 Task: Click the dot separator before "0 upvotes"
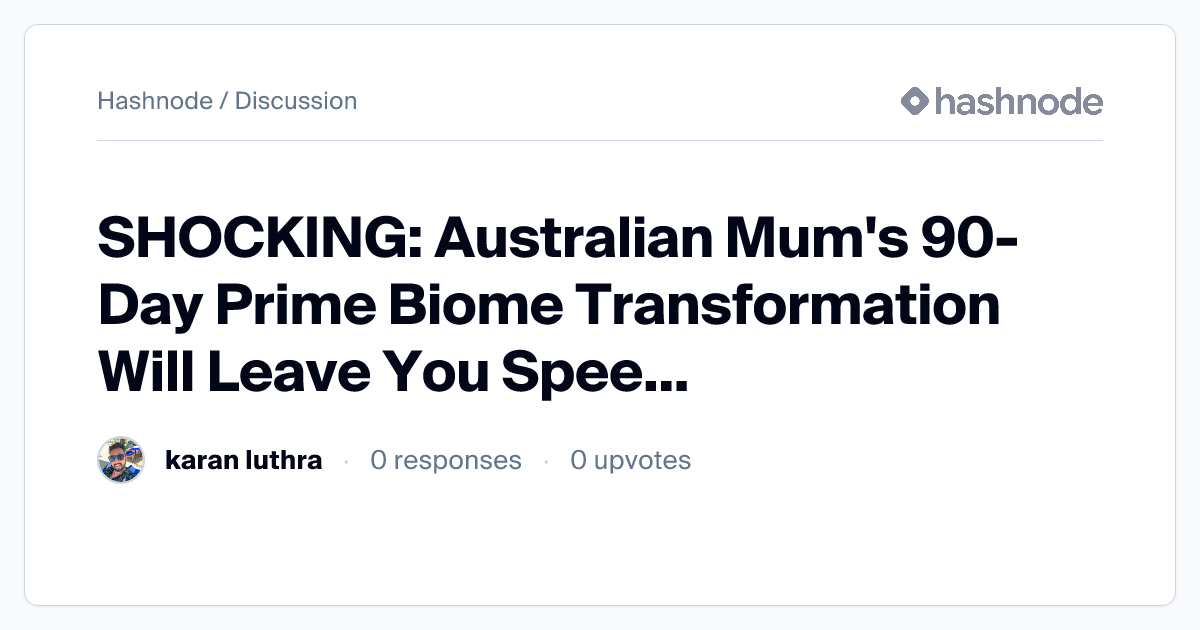(x=546, y=461)
